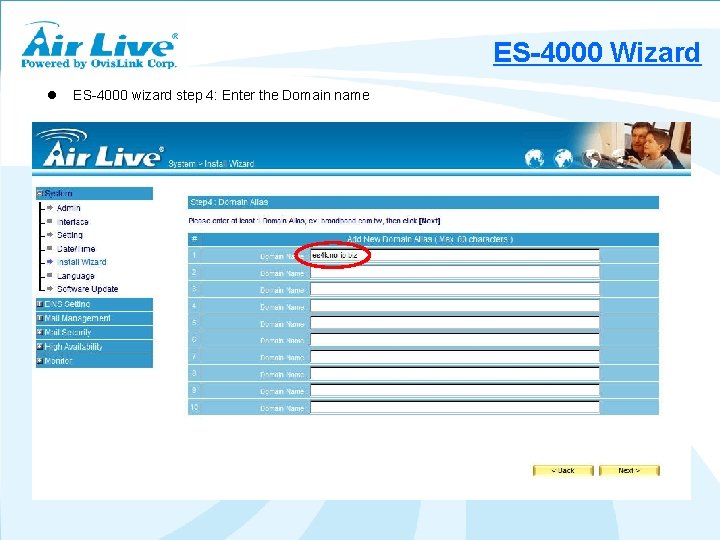The width and height of the screenshot is (720, 540).
Task: Click the Step4 : Domain Alias header
Action: pos(423,202)
